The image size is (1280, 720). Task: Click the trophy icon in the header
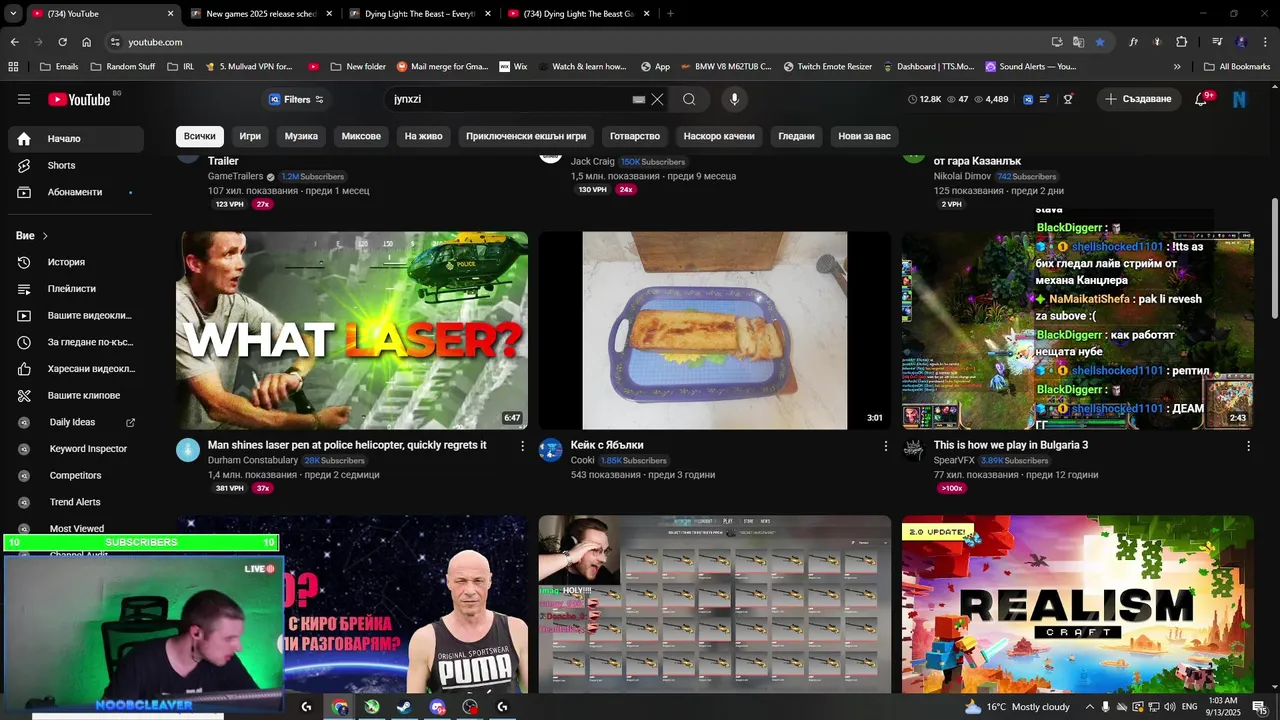1069,99
